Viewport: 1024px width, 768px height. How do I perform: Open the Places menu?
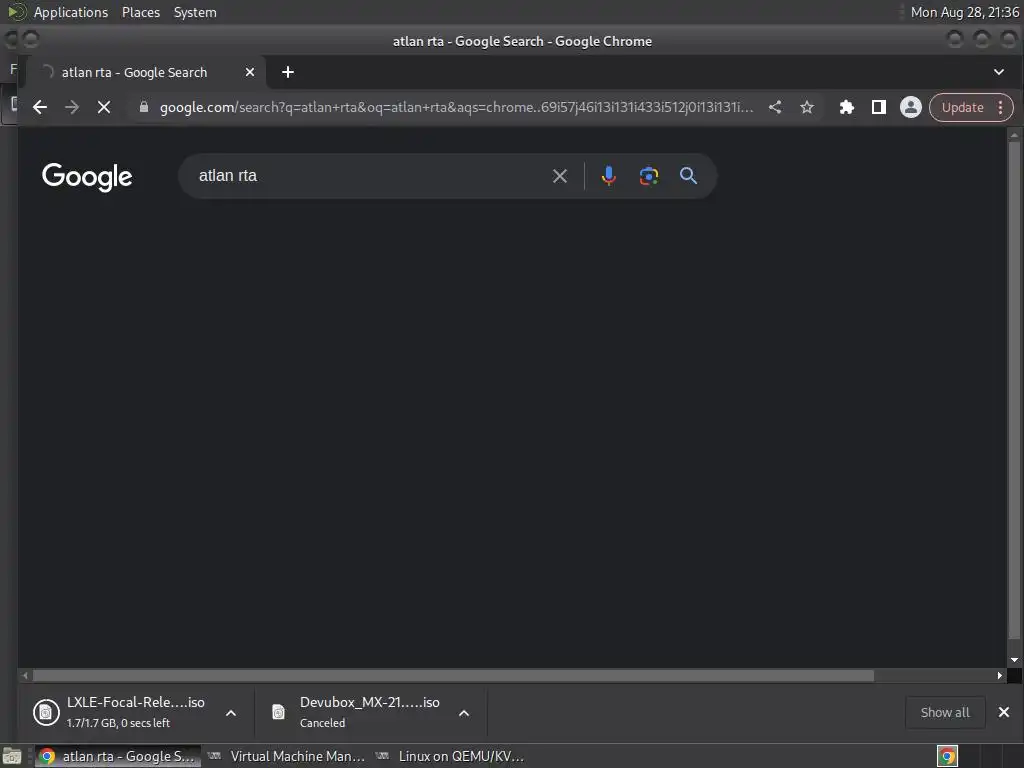click(141, 12)
